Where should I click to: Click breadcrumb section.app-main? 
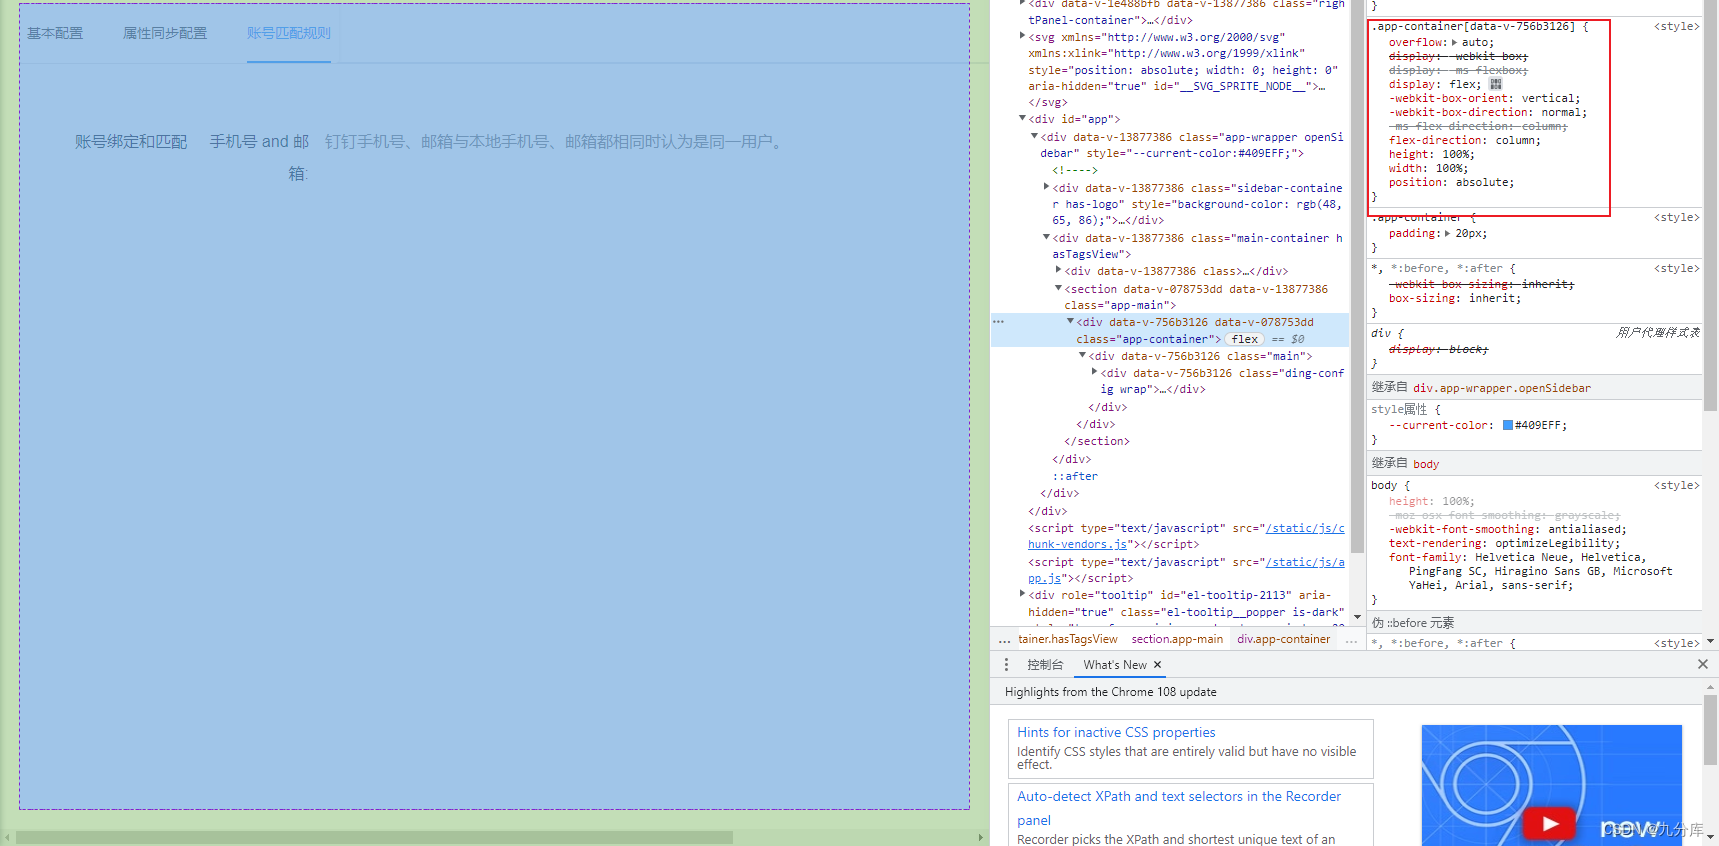(1177, 640)
